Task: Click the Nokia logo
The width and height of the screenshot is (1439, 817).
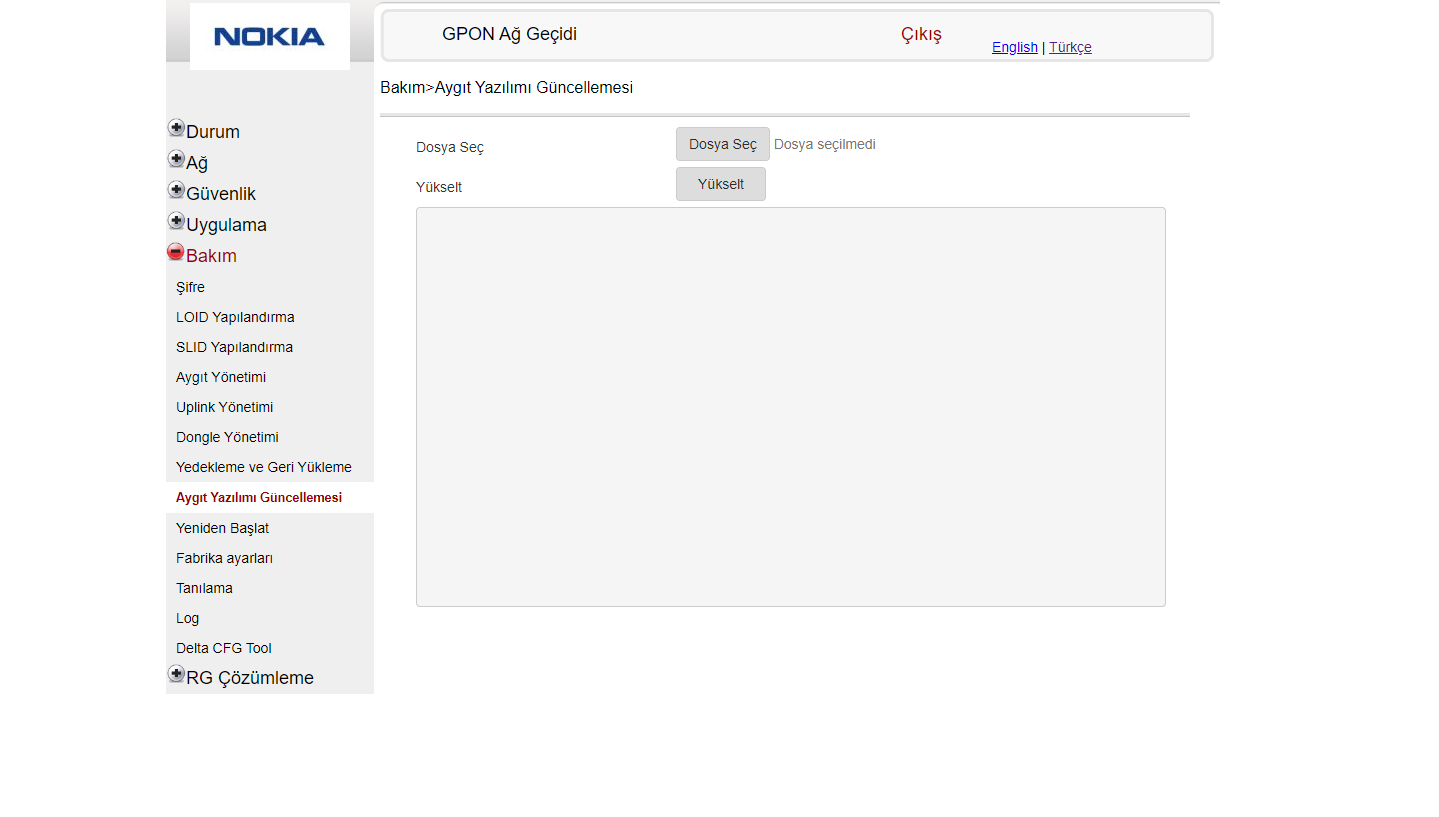Action: 270,37
